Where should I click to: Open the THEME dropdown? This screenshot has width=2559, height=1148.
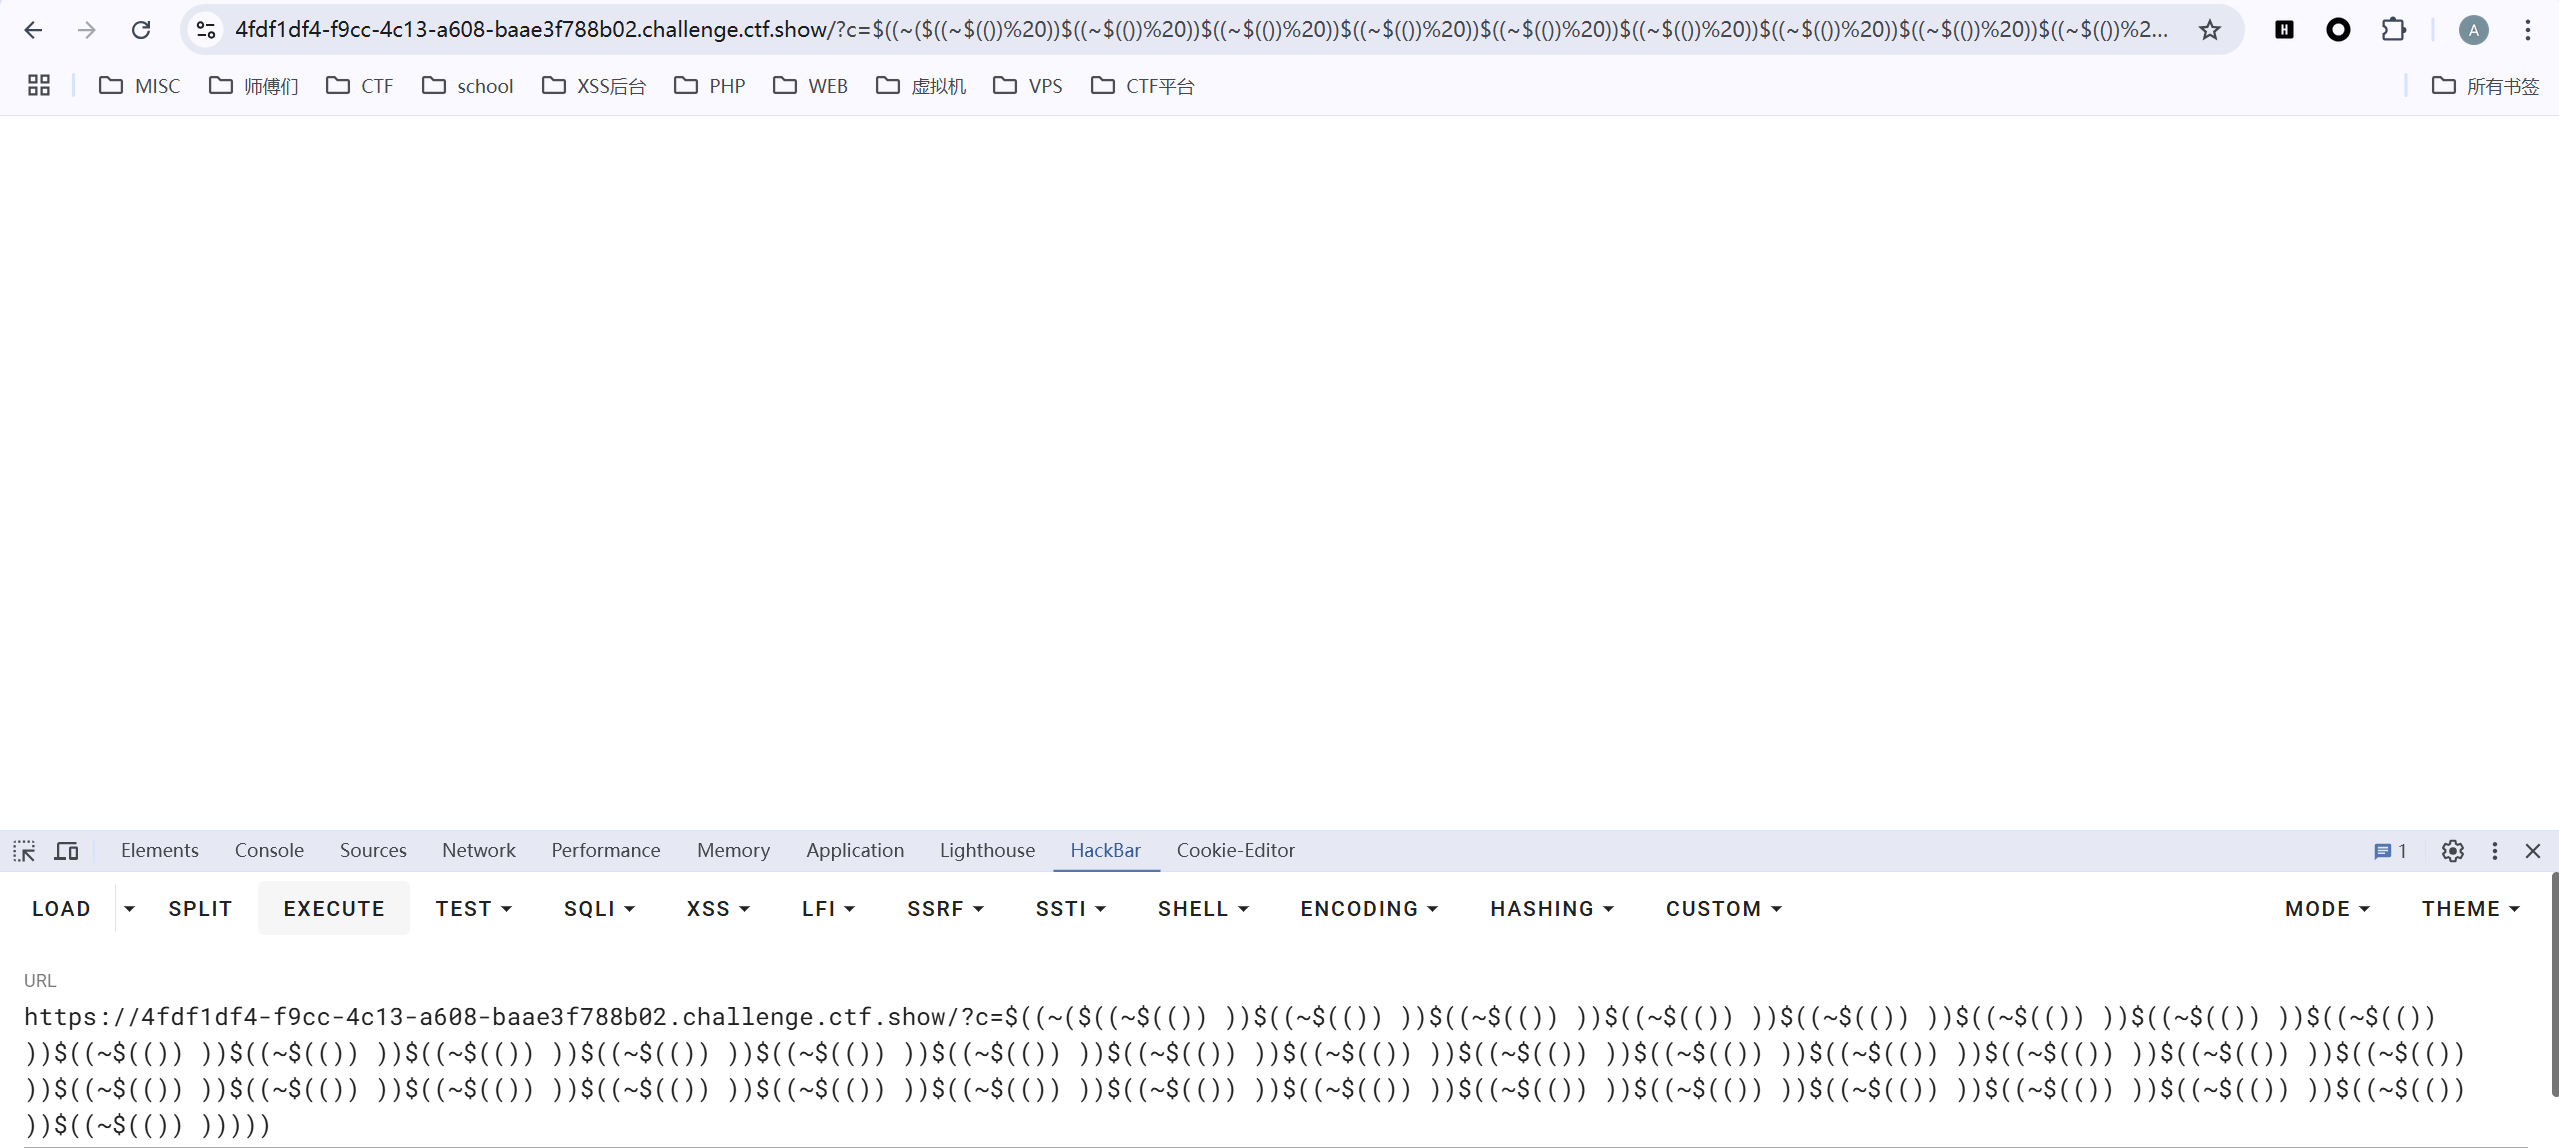[x=2470, y=909]
